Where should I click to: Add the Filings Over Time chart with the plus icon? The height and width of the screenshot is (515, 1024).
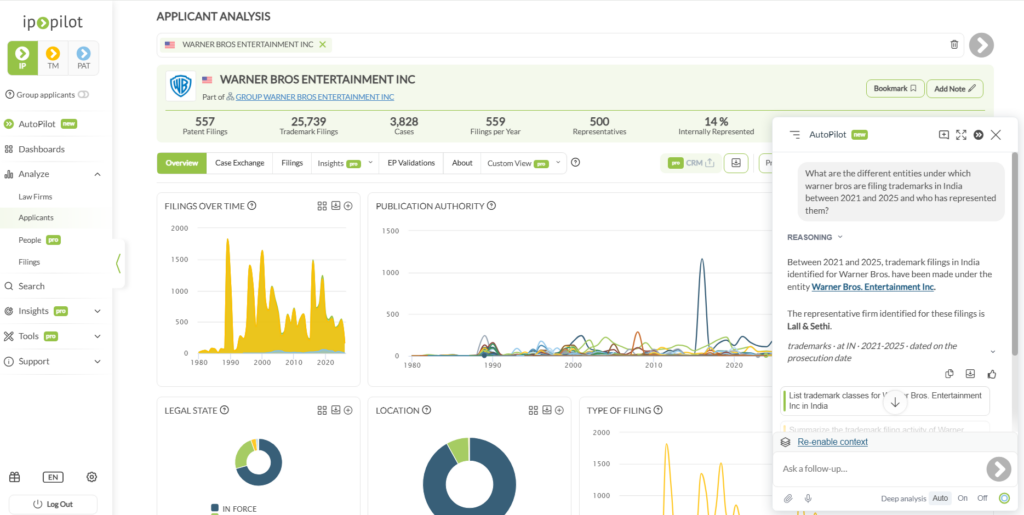pyautogui.click(x=349, y=206)
